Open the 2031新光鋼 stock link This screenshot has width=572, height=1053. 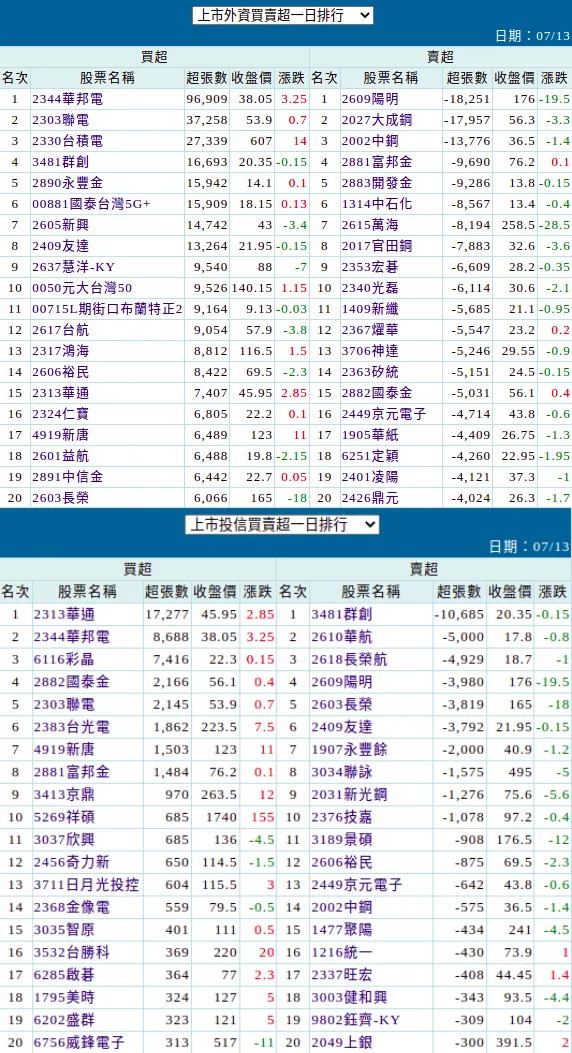pyautogui.click(x=349, y=795)
